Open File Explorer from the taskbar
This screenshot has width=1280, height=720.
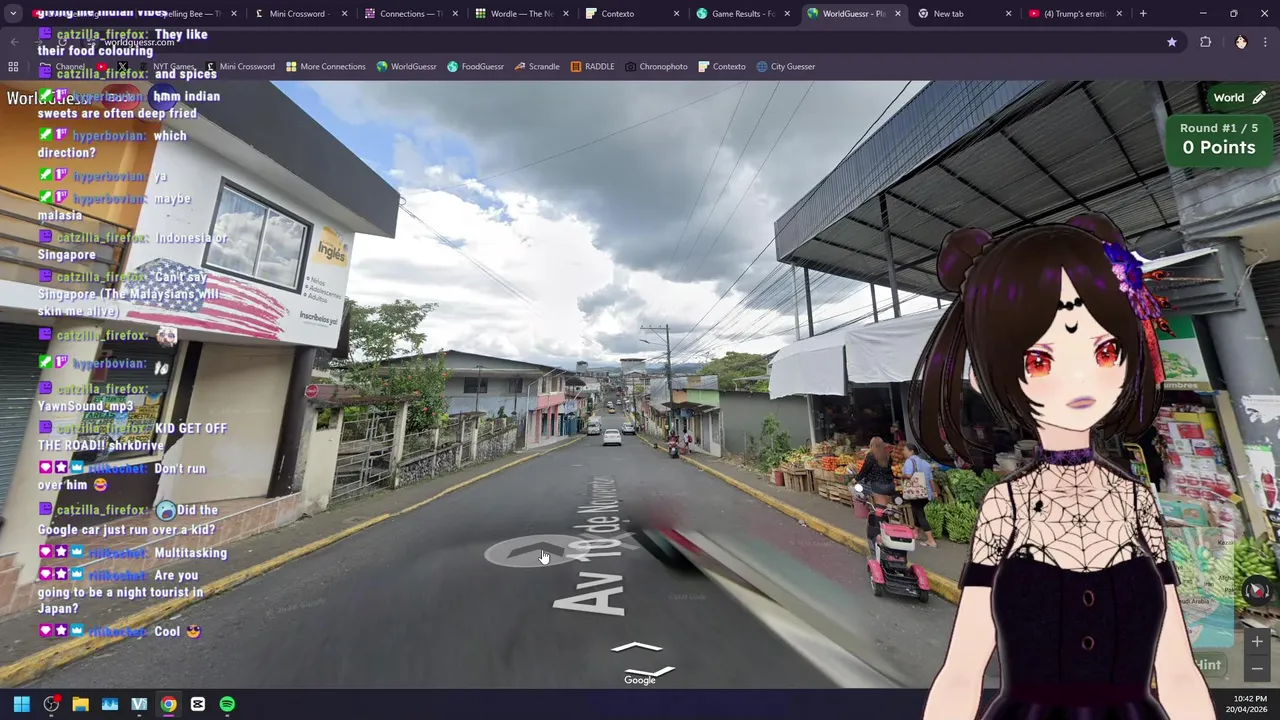80,704
